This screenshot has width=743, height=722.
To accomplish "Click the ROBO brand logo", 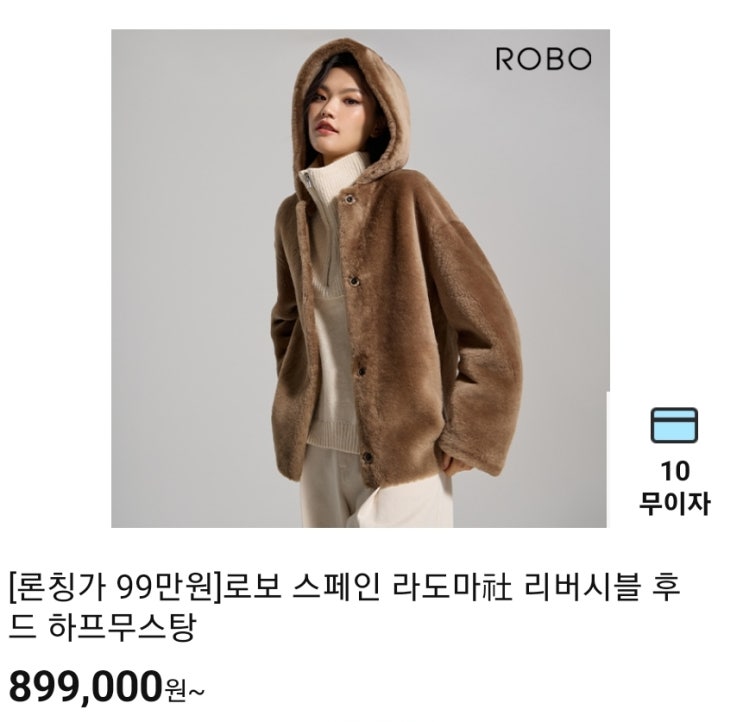I will click(544, 59).
